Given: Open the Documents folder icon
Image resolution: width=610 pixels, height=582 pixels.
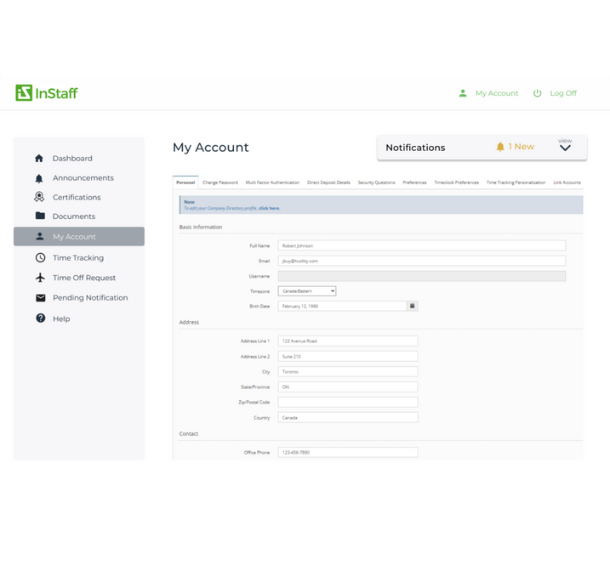Looking at the screenshot, I should 39,216.
